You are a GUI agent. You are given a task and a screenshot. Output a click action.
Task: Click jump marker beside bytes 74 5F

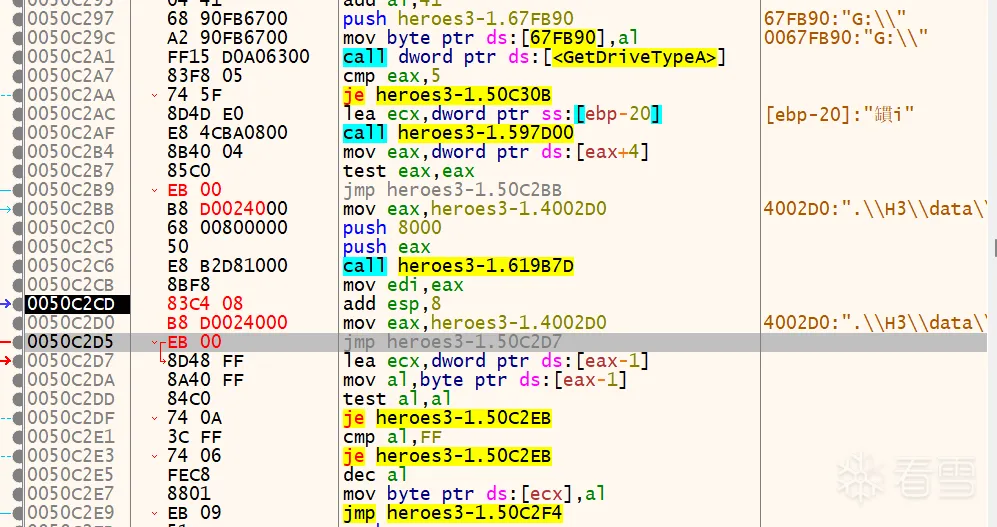[155, 95]
